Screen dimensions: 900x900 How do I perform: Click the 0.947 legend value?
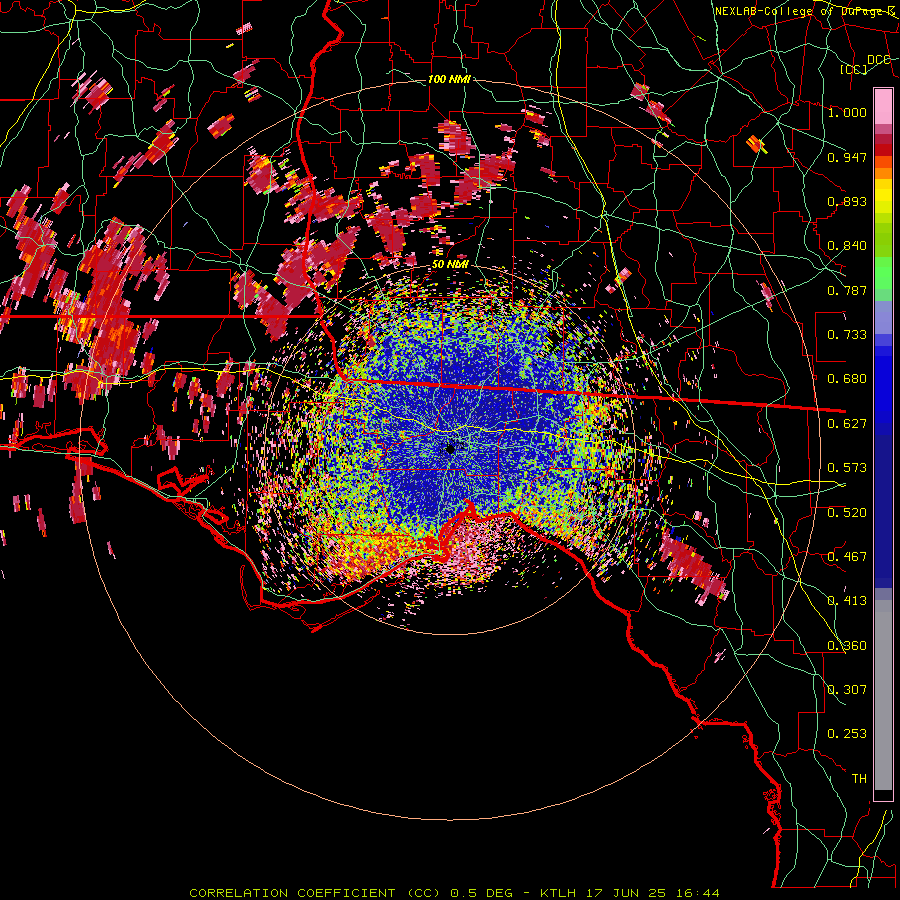tap(847, 157)
